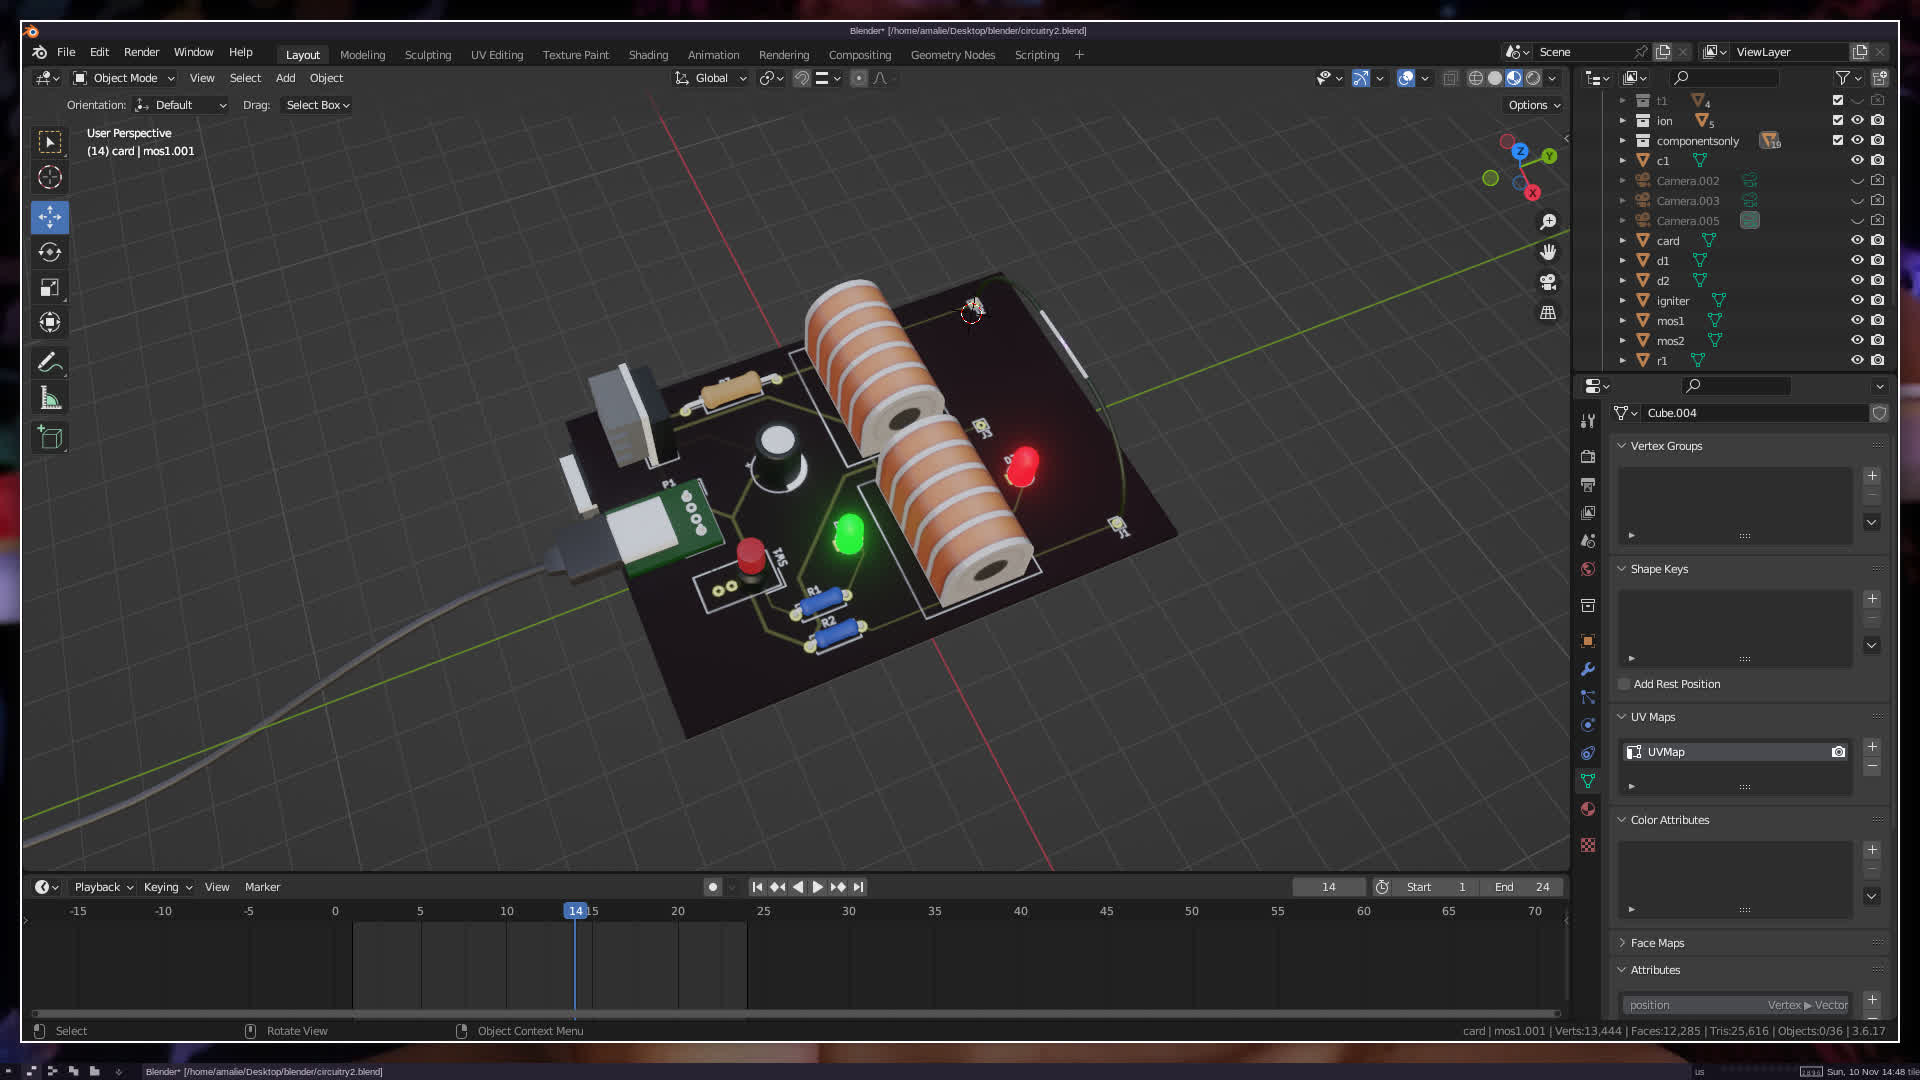
Task: Switch to the Shading workspace tab
Action: [648, 55]
